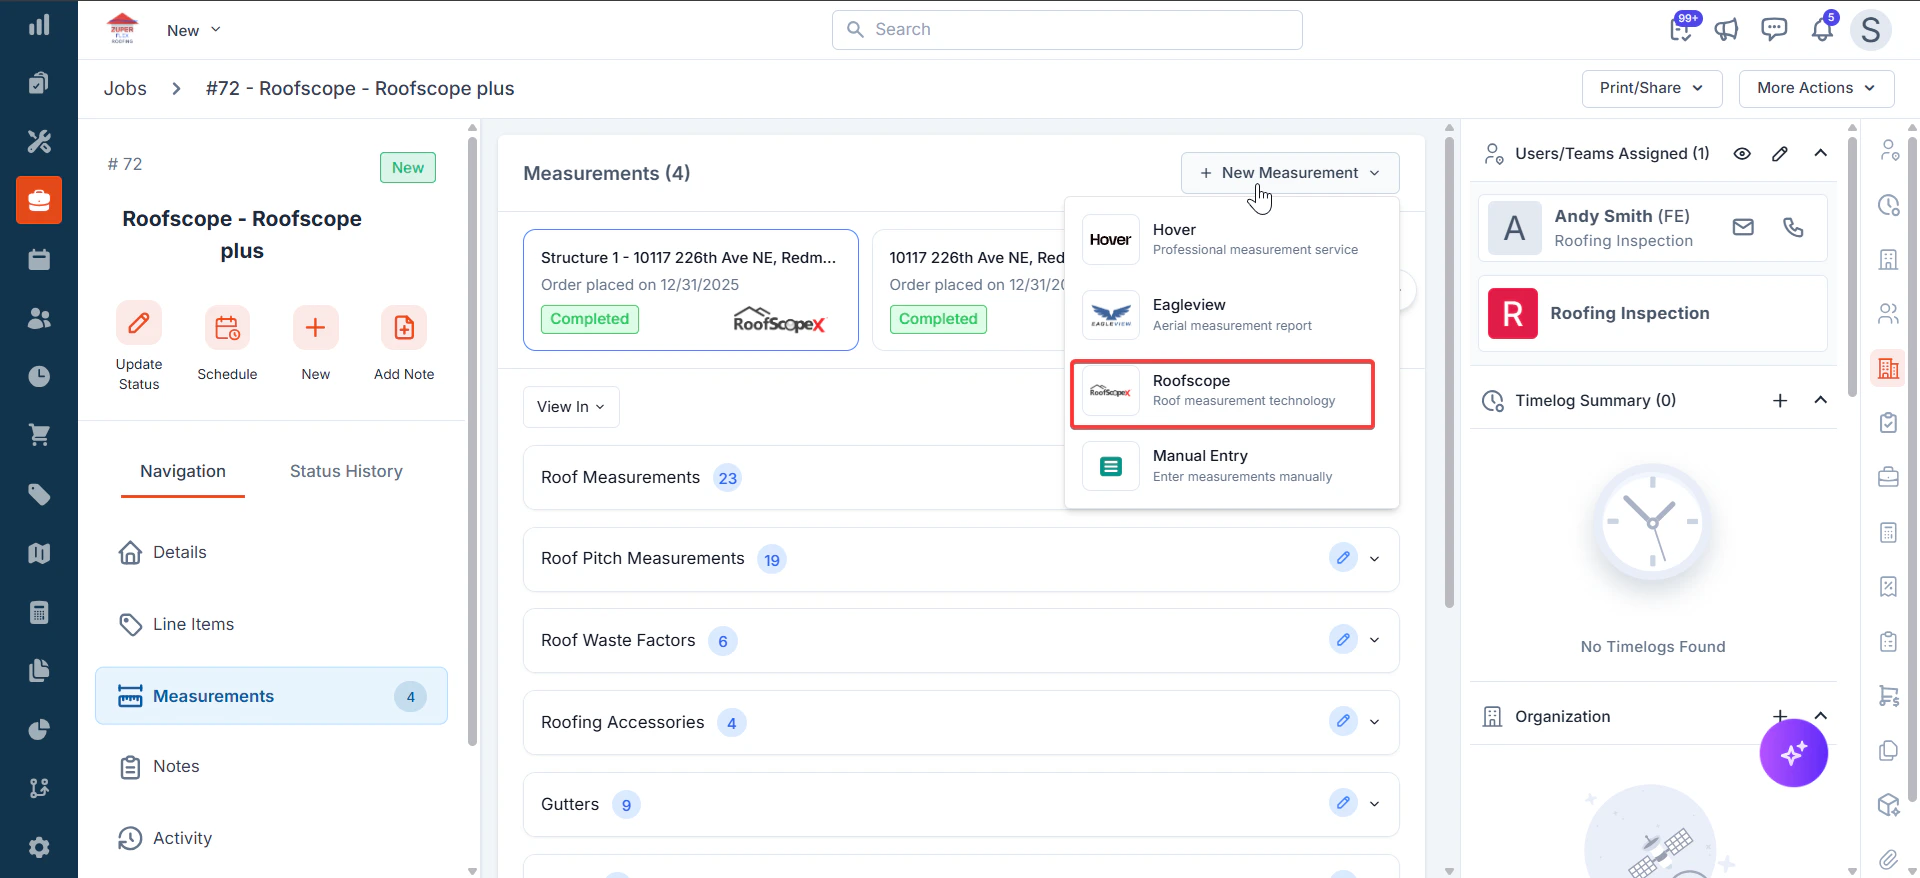Edit Roof Waste Factors with pencil icon

(x=1343, y=639)
